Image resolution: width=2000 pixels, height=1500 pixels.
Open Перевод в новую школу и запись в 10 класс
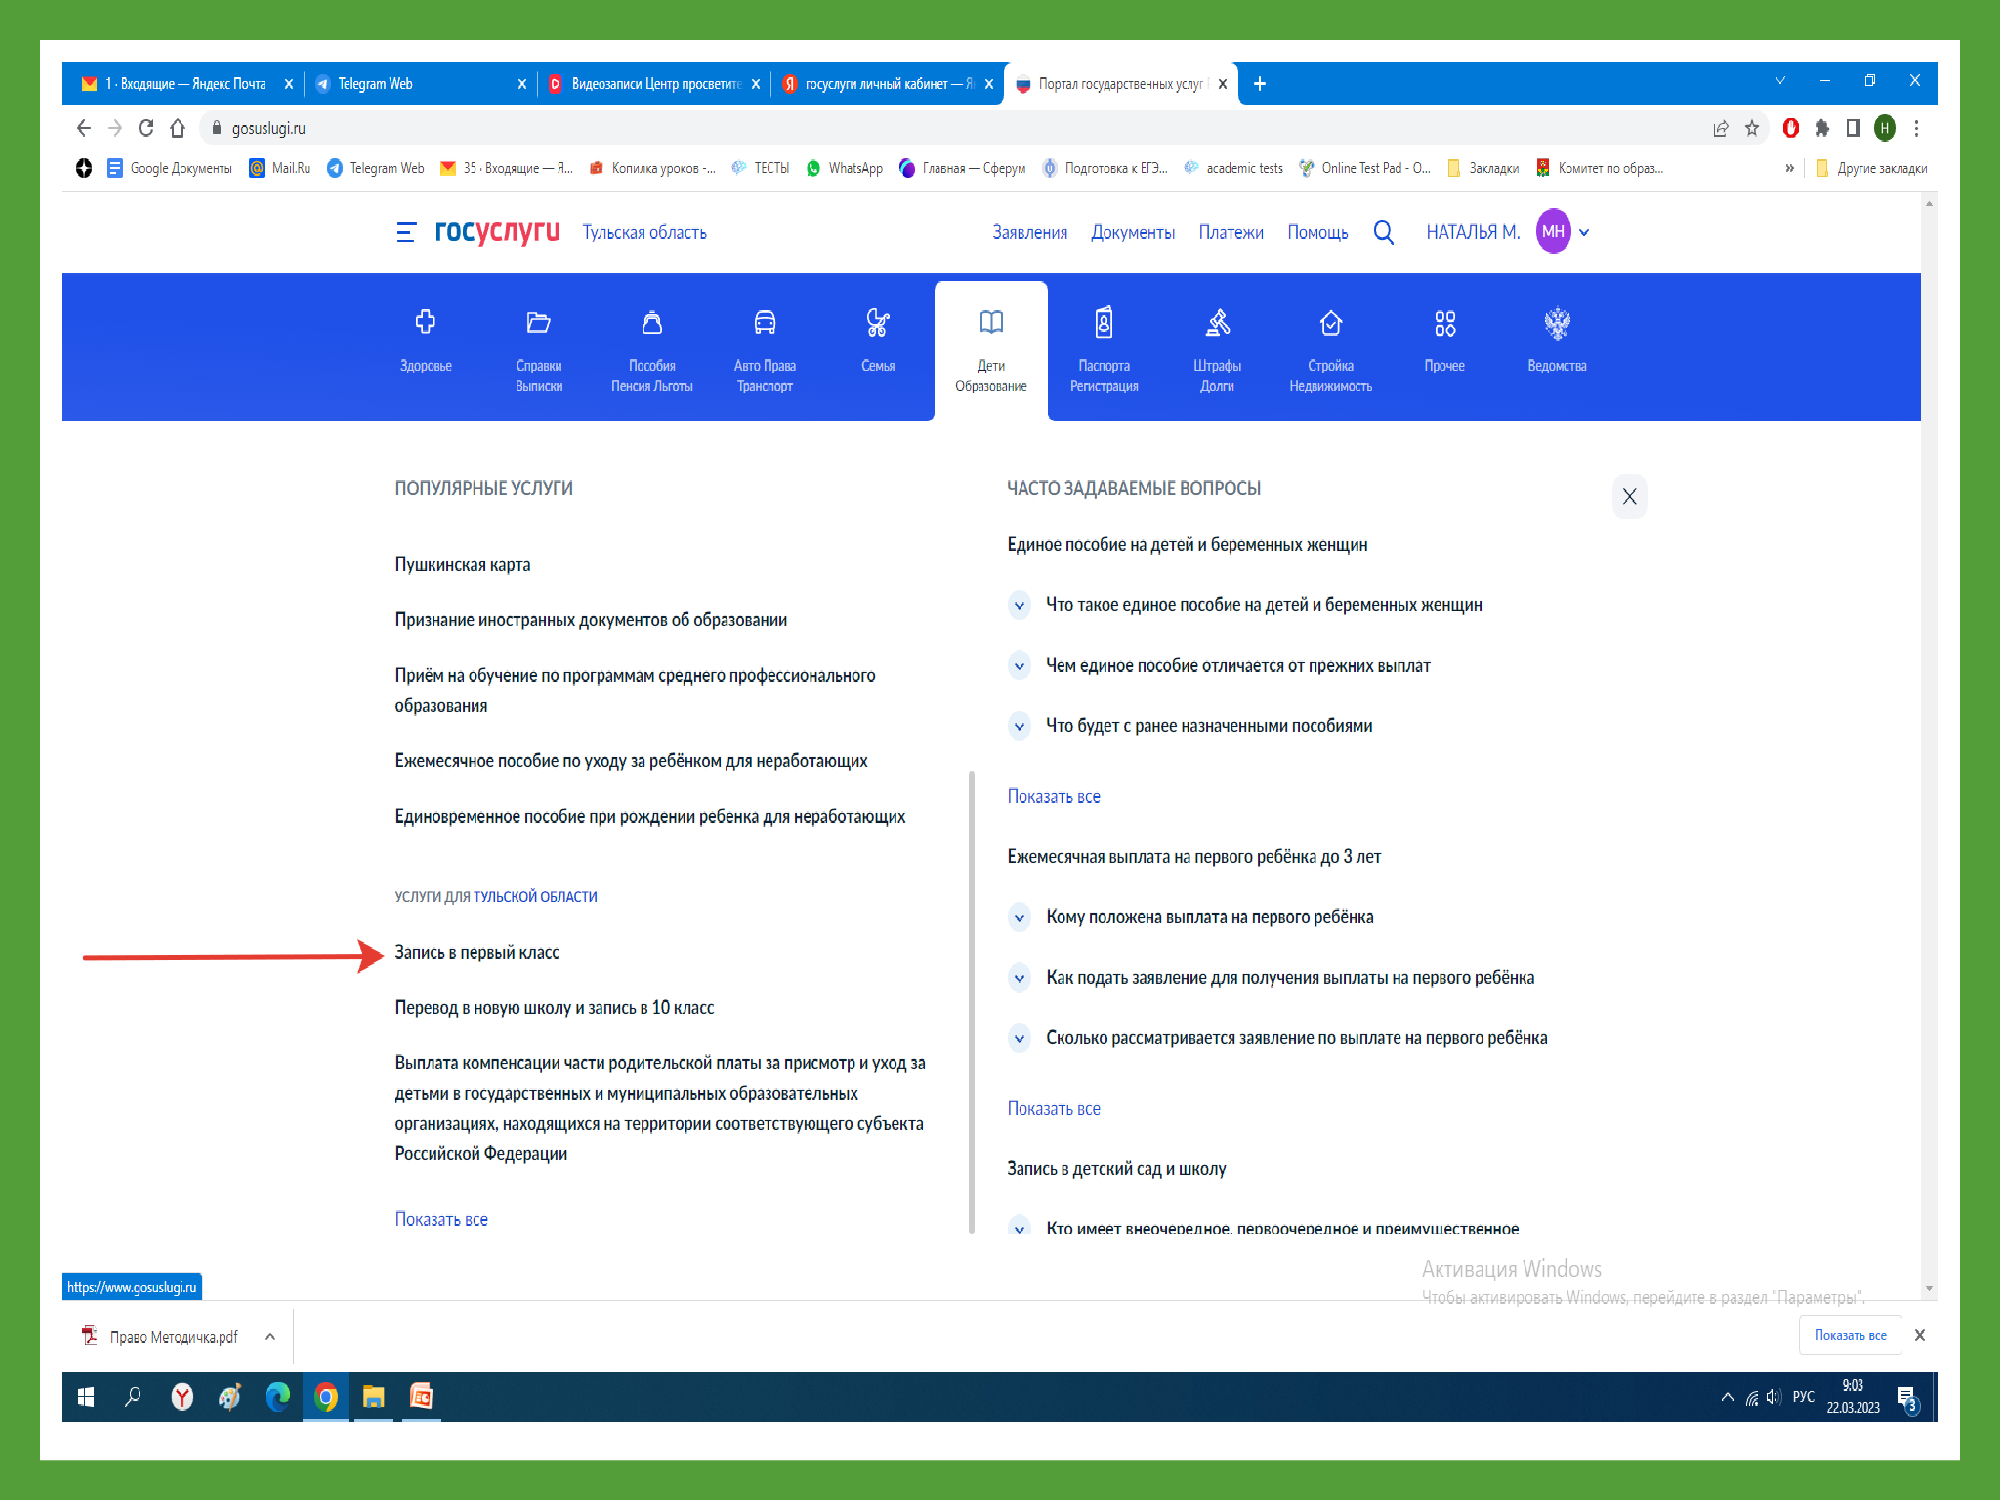tap(554, 1007)
